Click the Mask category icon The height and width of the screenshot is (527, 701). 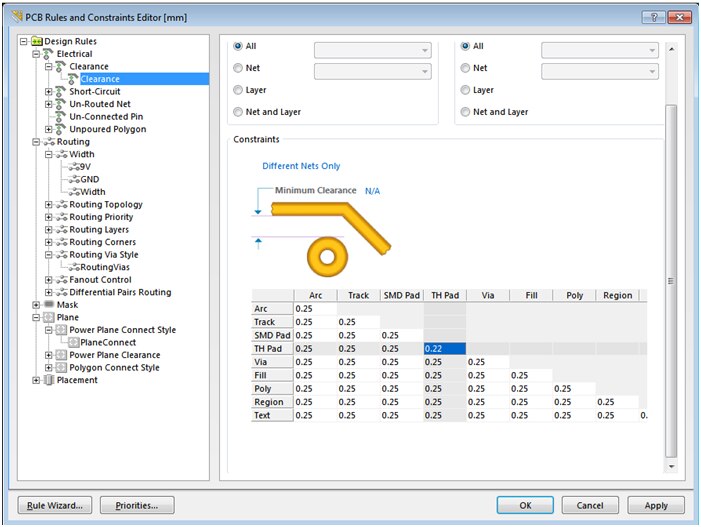pyautogui.click(x=49, y=305)
